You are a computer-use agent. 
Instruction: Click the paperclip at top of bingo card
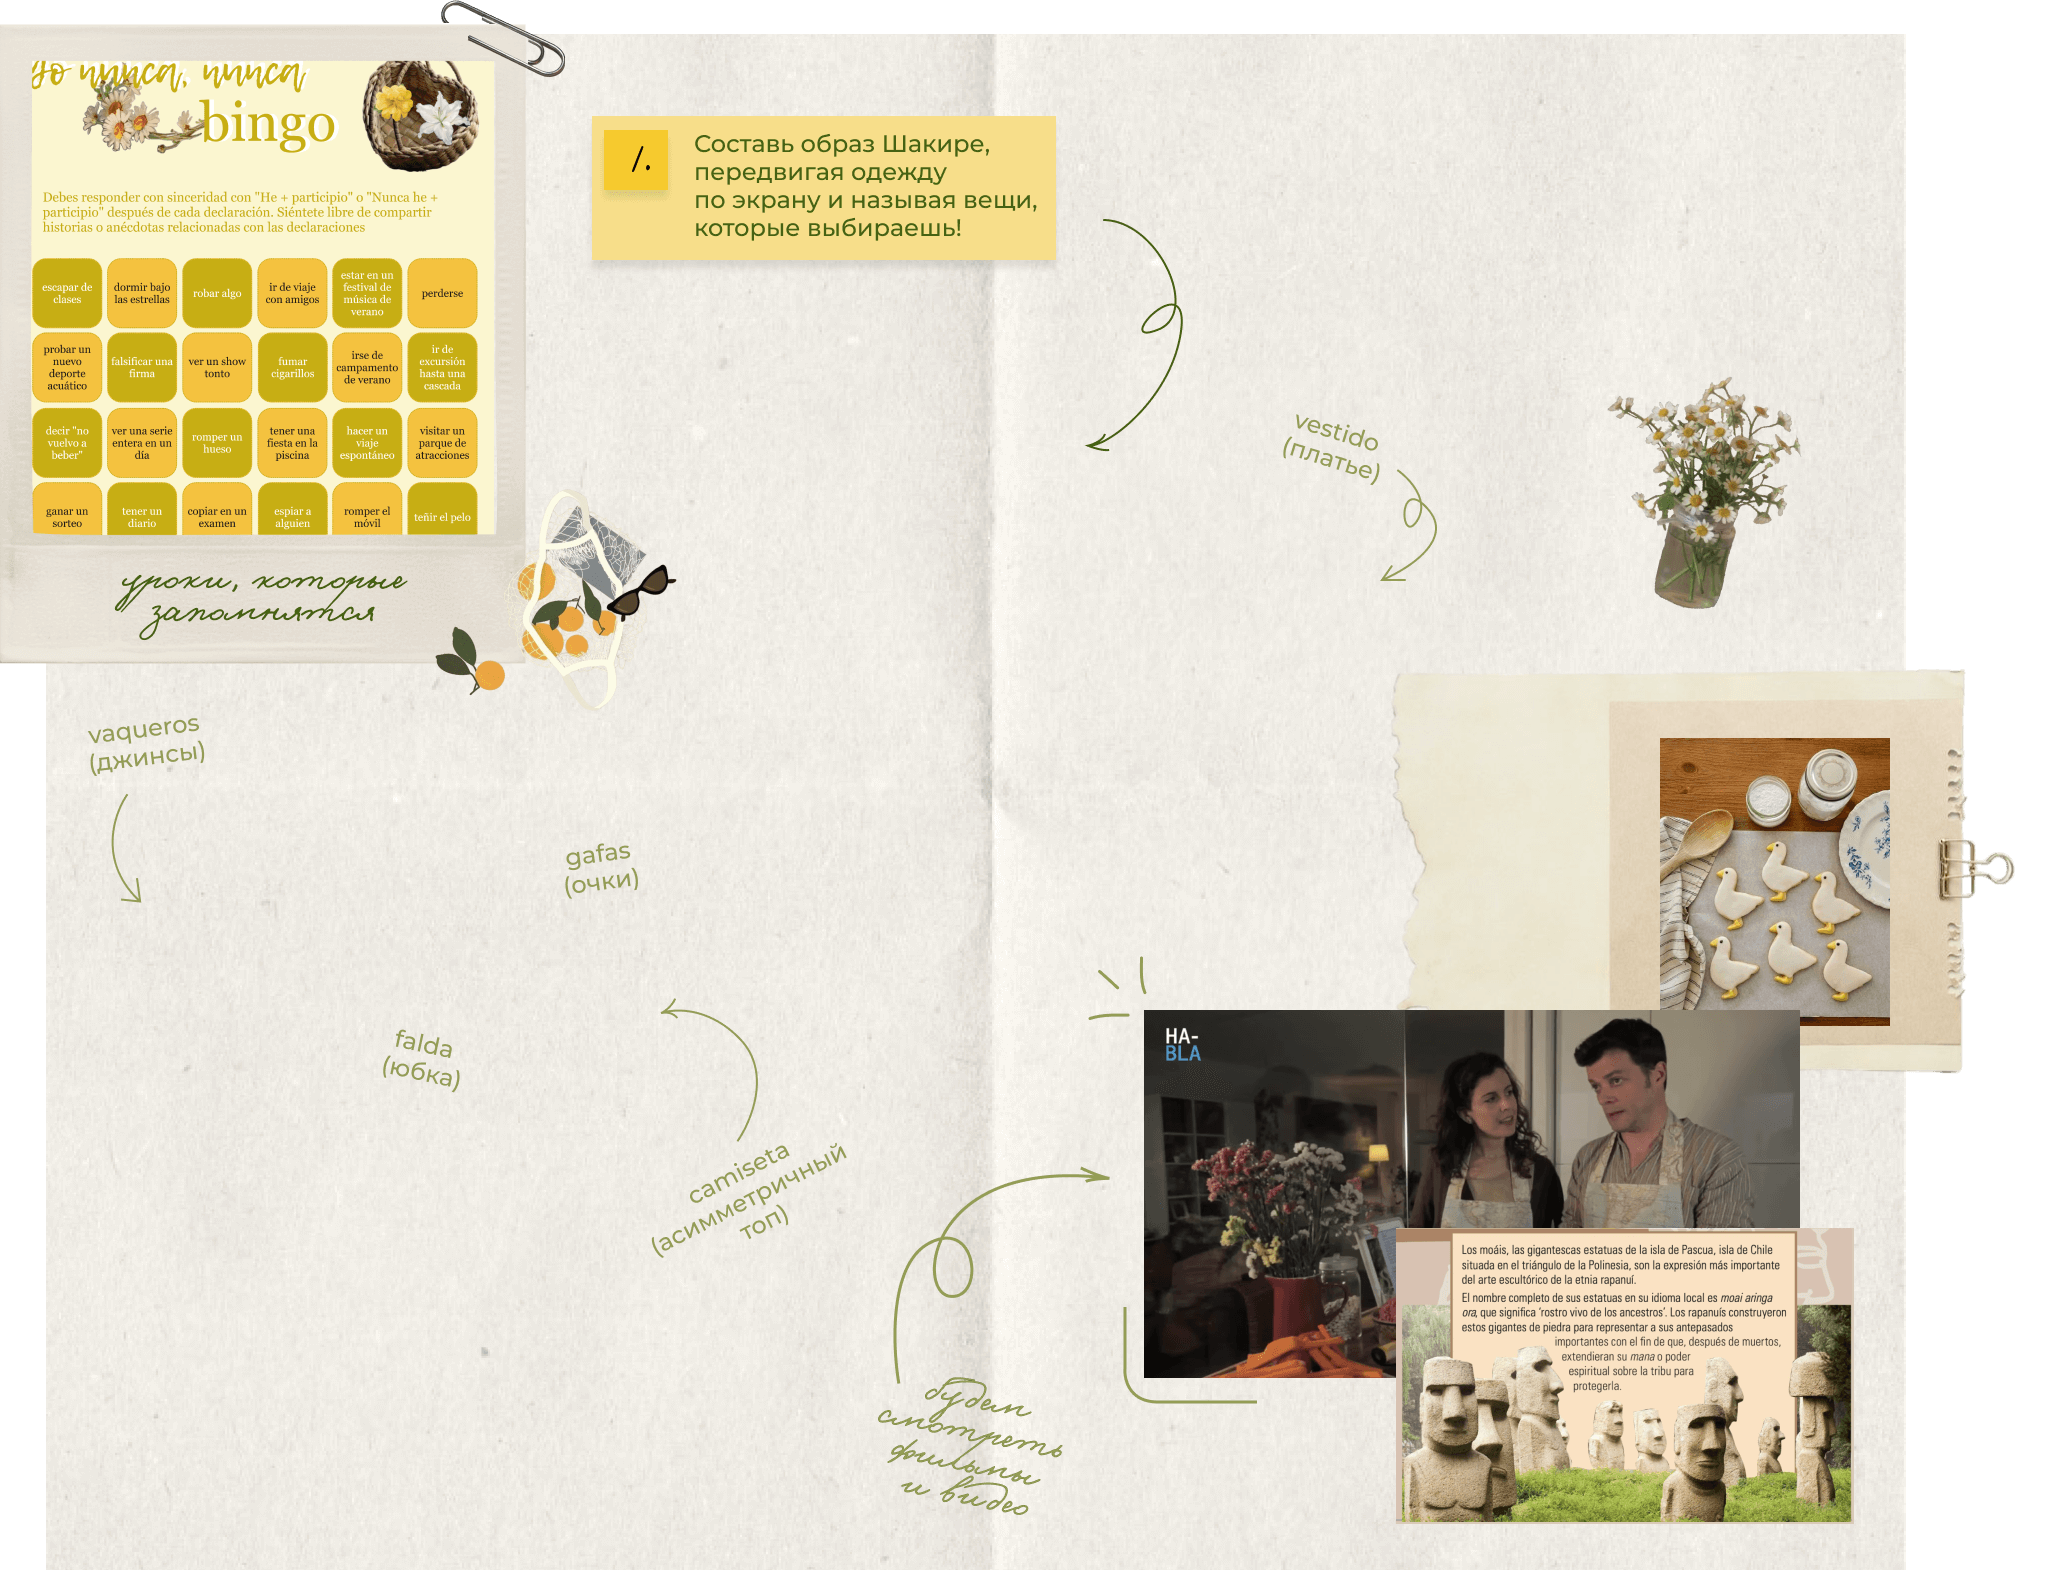[x=502, y=38]
